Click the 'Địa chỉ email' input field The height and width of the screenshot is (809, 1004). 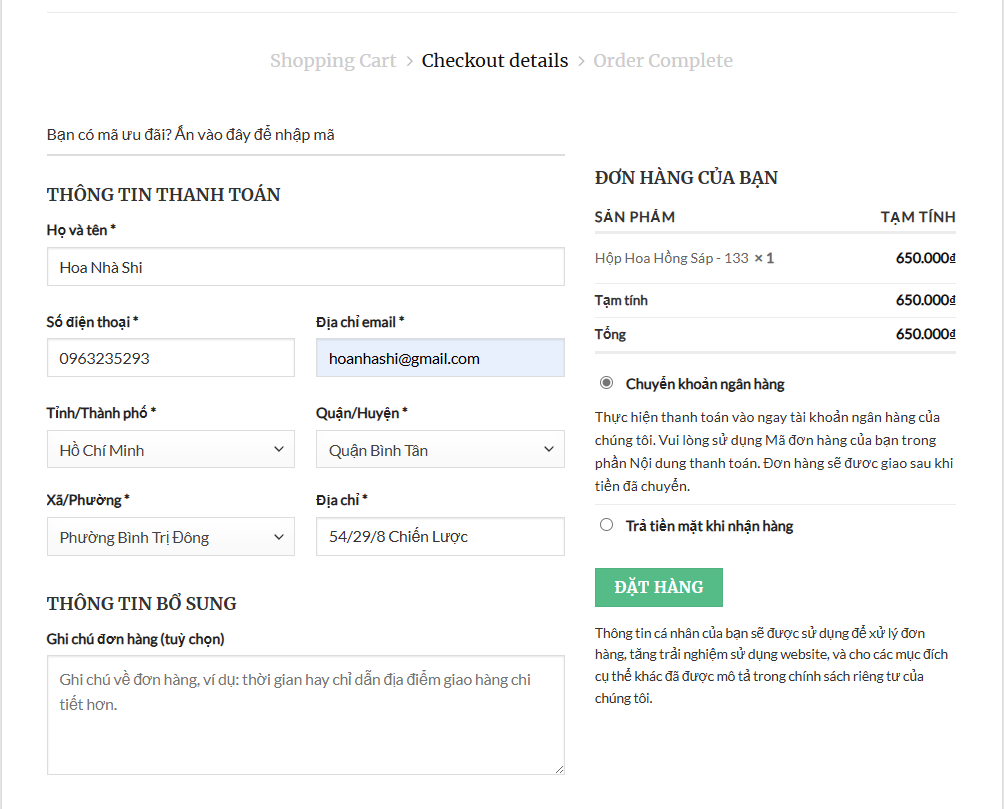[439, 358]
